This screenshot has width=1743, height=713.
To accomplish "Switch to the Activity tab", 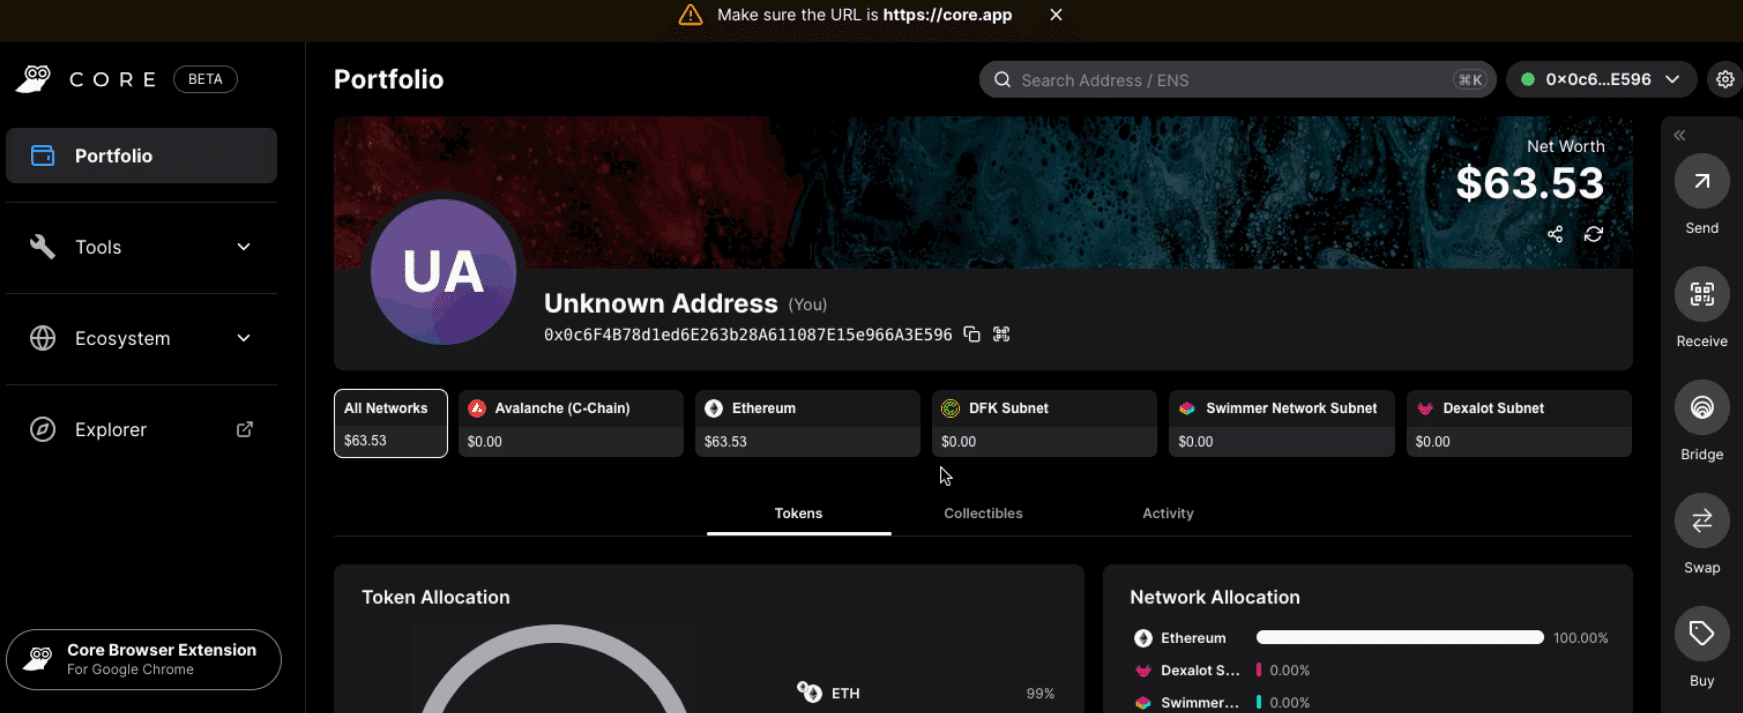I will pos(1168,513).
